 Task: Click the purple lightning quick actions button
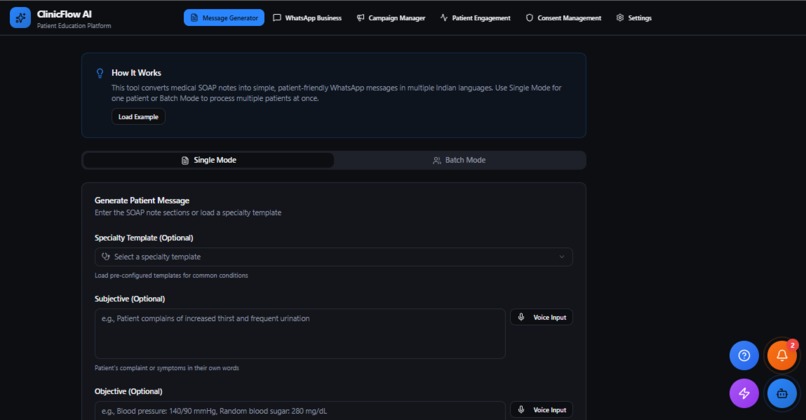(x=744, y=393)
